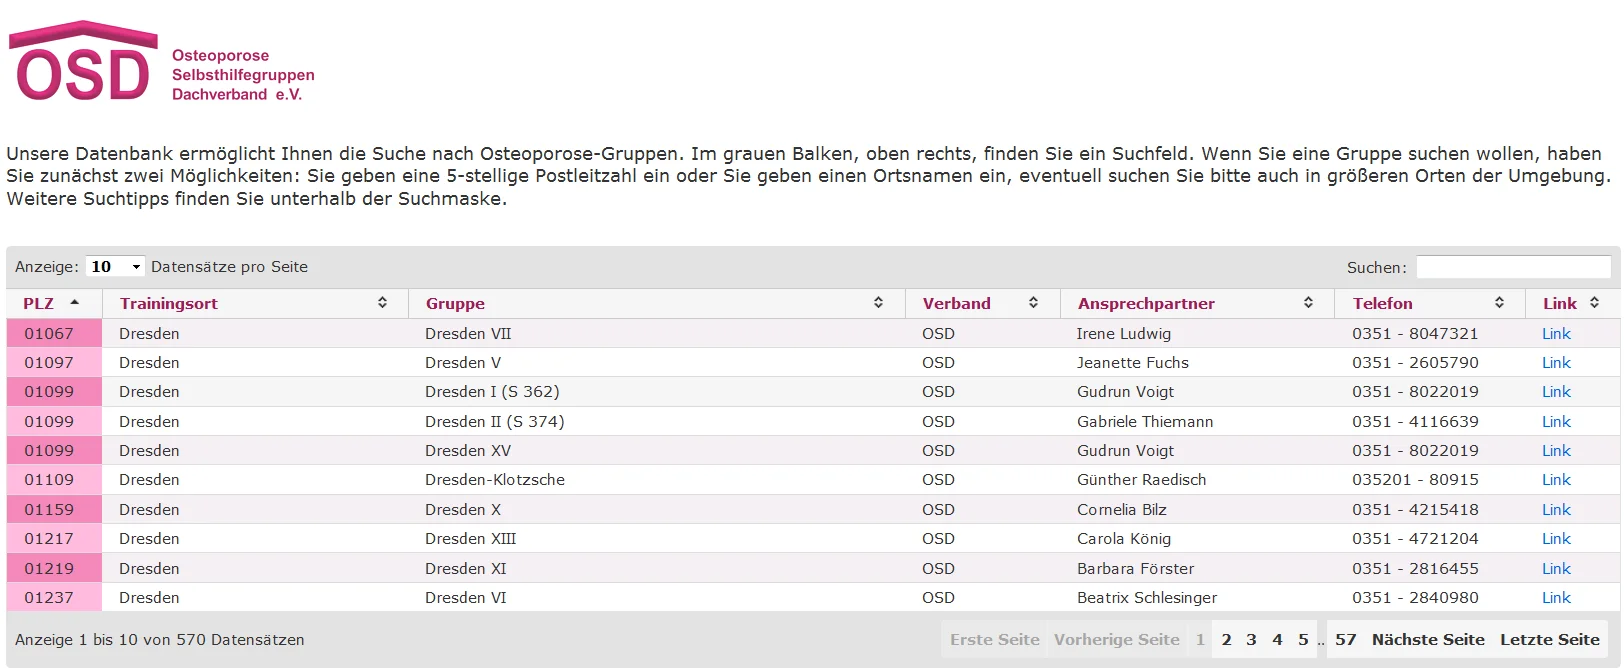Click PLZ cell 01159
The width and height of the screenshot is (1624, 672).
pyautogui.click(x=49, y=510)
